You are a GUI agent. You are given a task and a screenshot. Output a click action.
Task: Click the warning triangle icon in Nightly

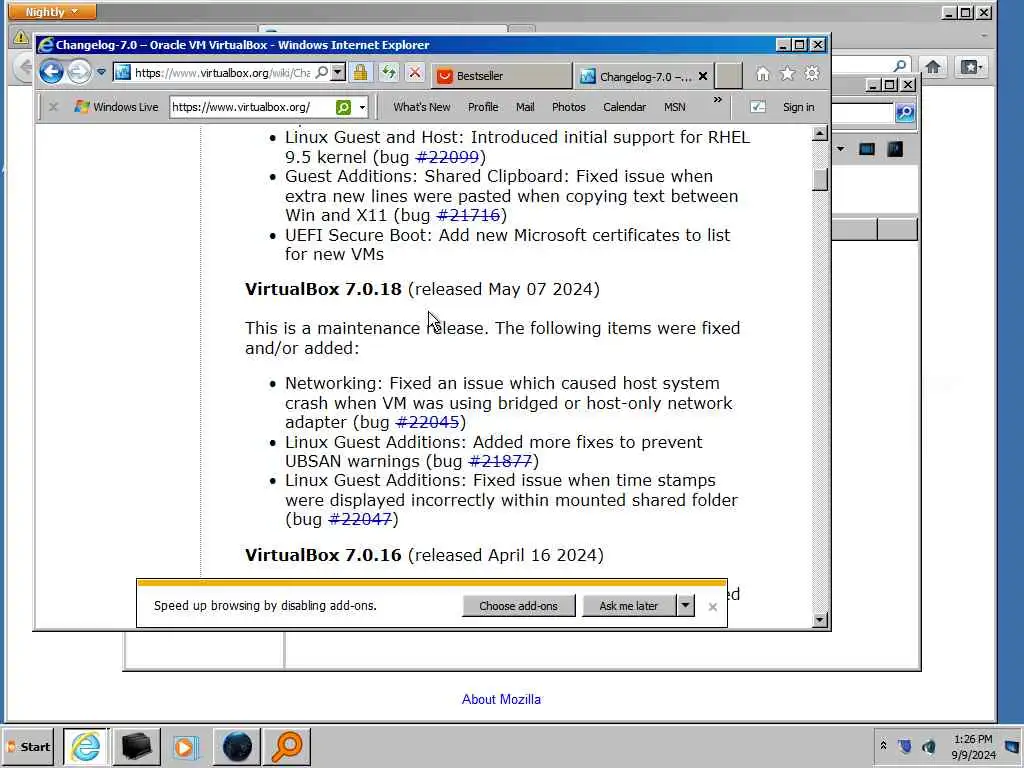point(21,37)
